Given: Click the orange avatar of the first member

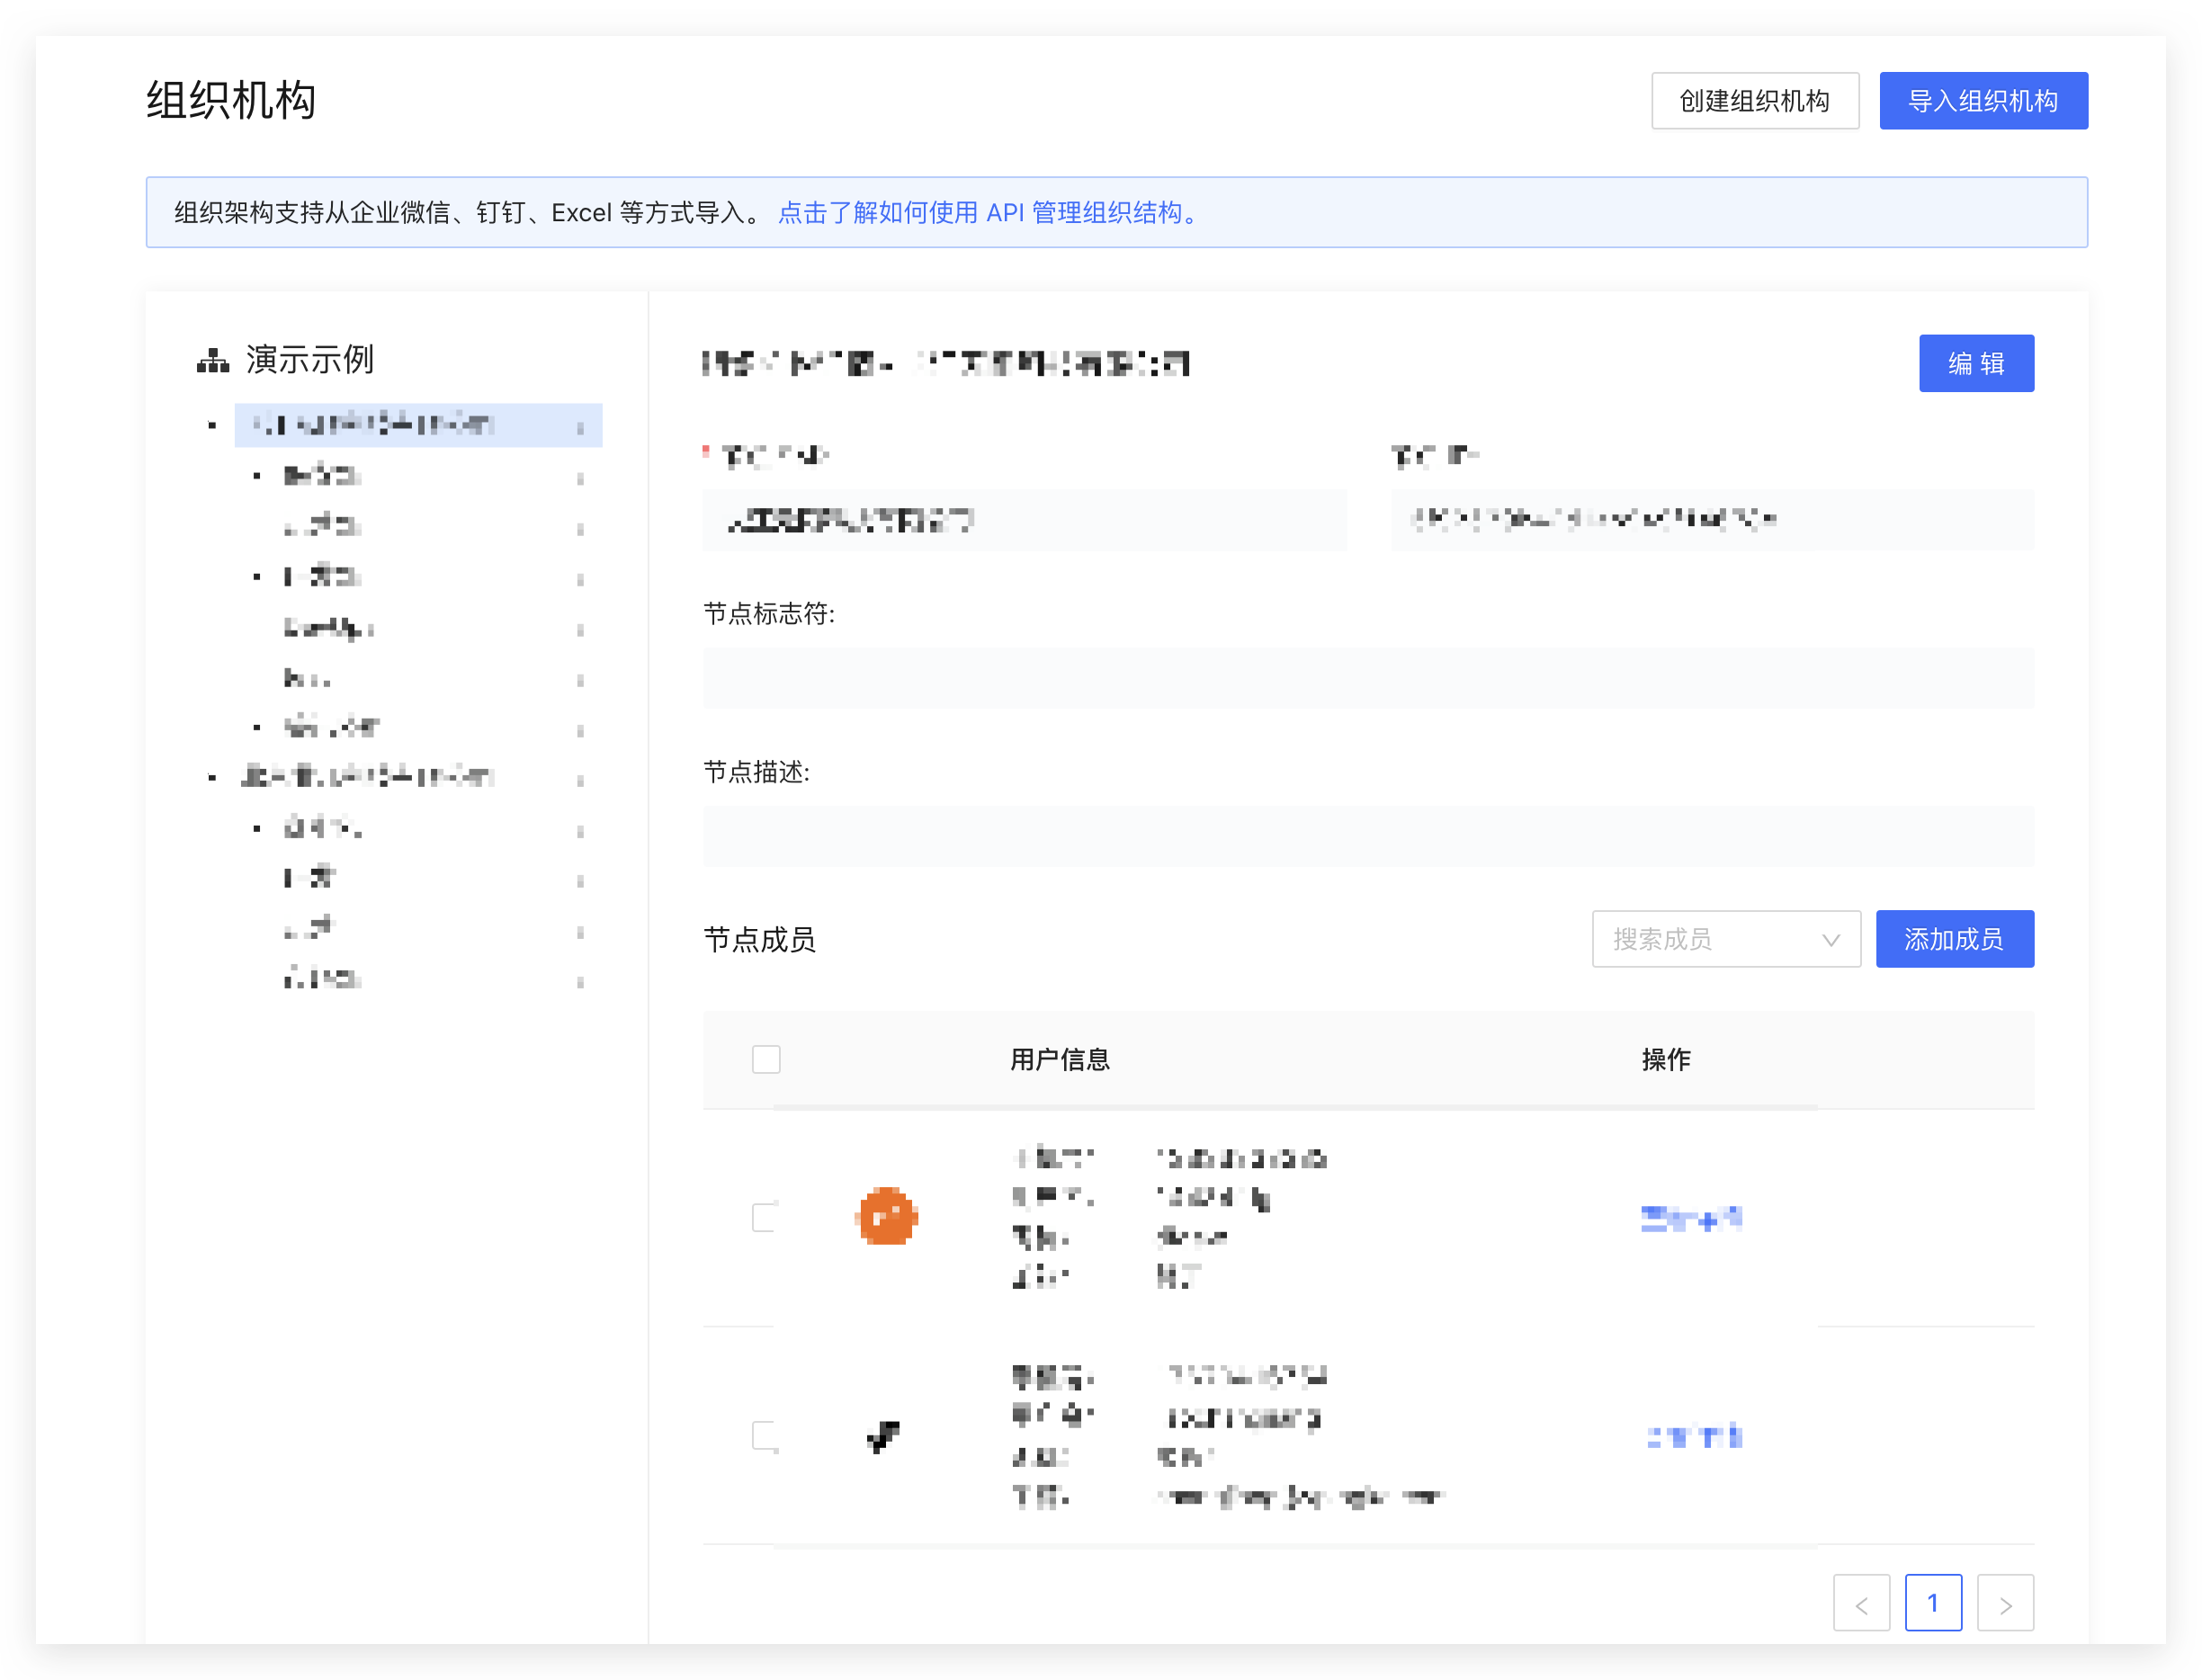Looking at the screenshot, I should pos(886,1217).
